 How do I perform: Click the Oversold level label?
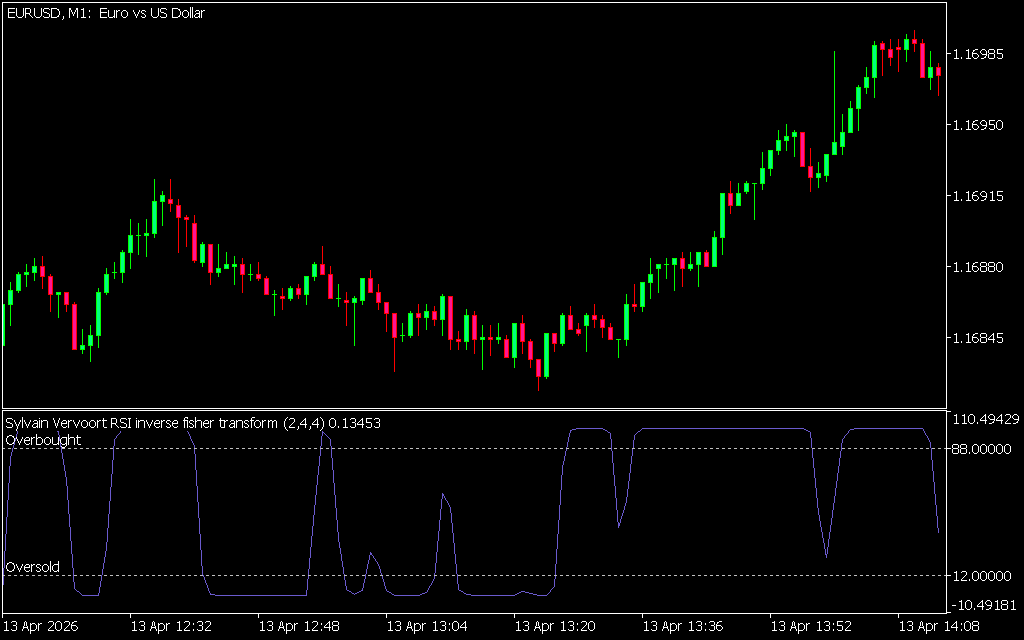tap(32, 567)
